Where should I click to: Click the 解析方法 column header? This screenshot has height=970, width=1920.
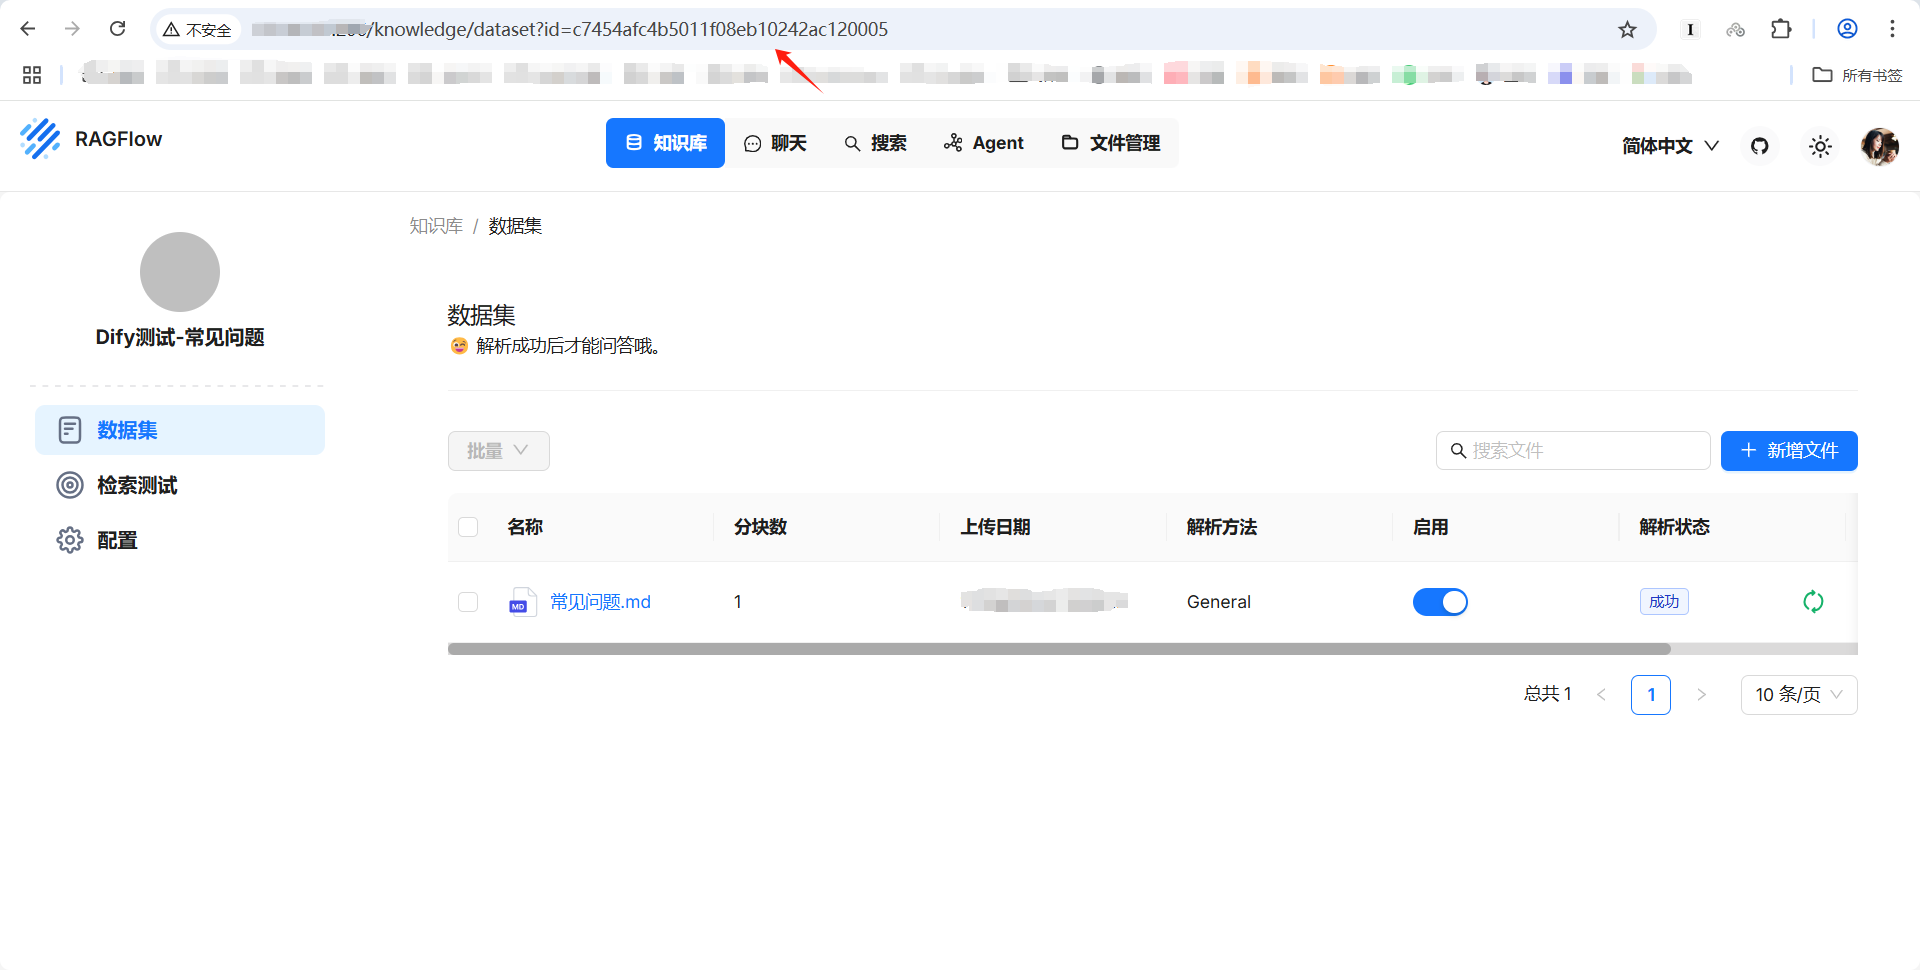pyautogui.click(x=1221, y=527)
